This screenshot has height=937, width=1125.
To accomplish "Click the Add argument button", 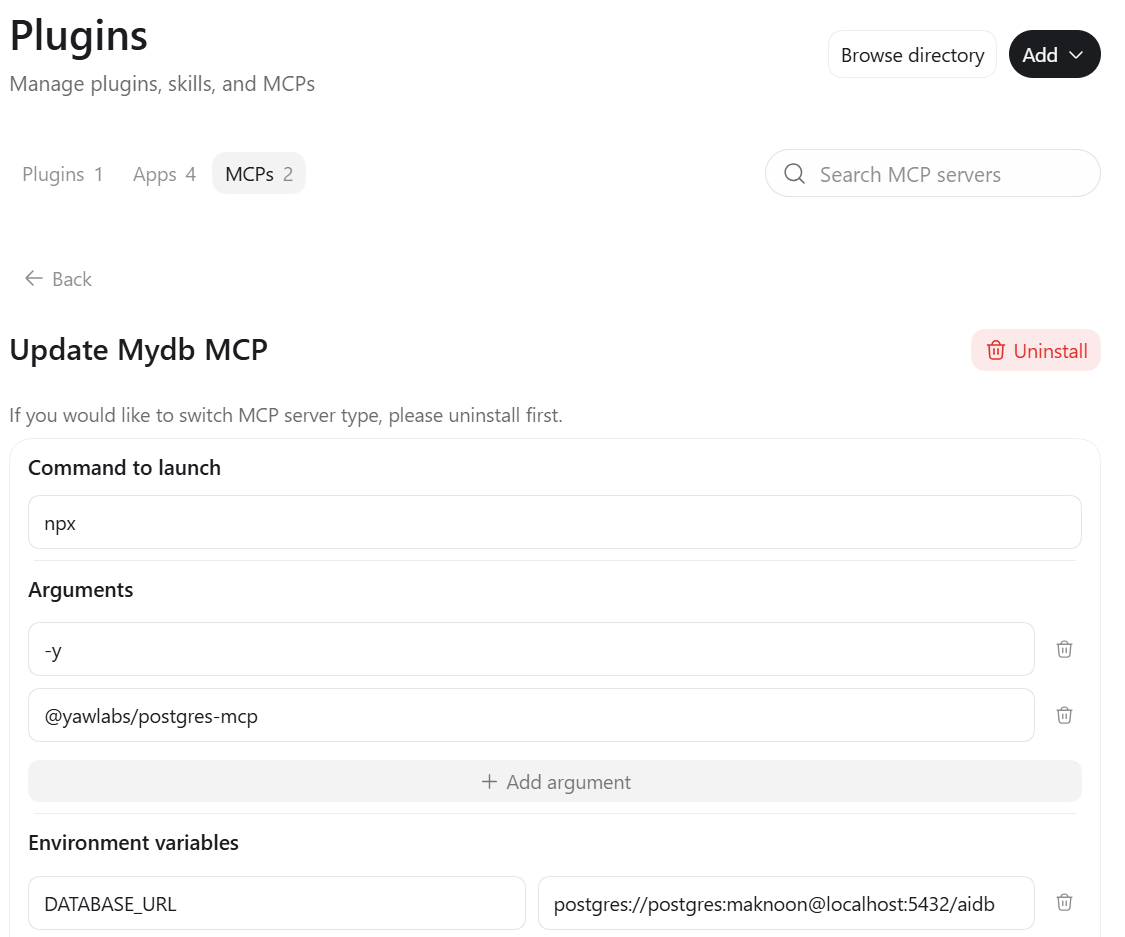I will tap(555, 782).
